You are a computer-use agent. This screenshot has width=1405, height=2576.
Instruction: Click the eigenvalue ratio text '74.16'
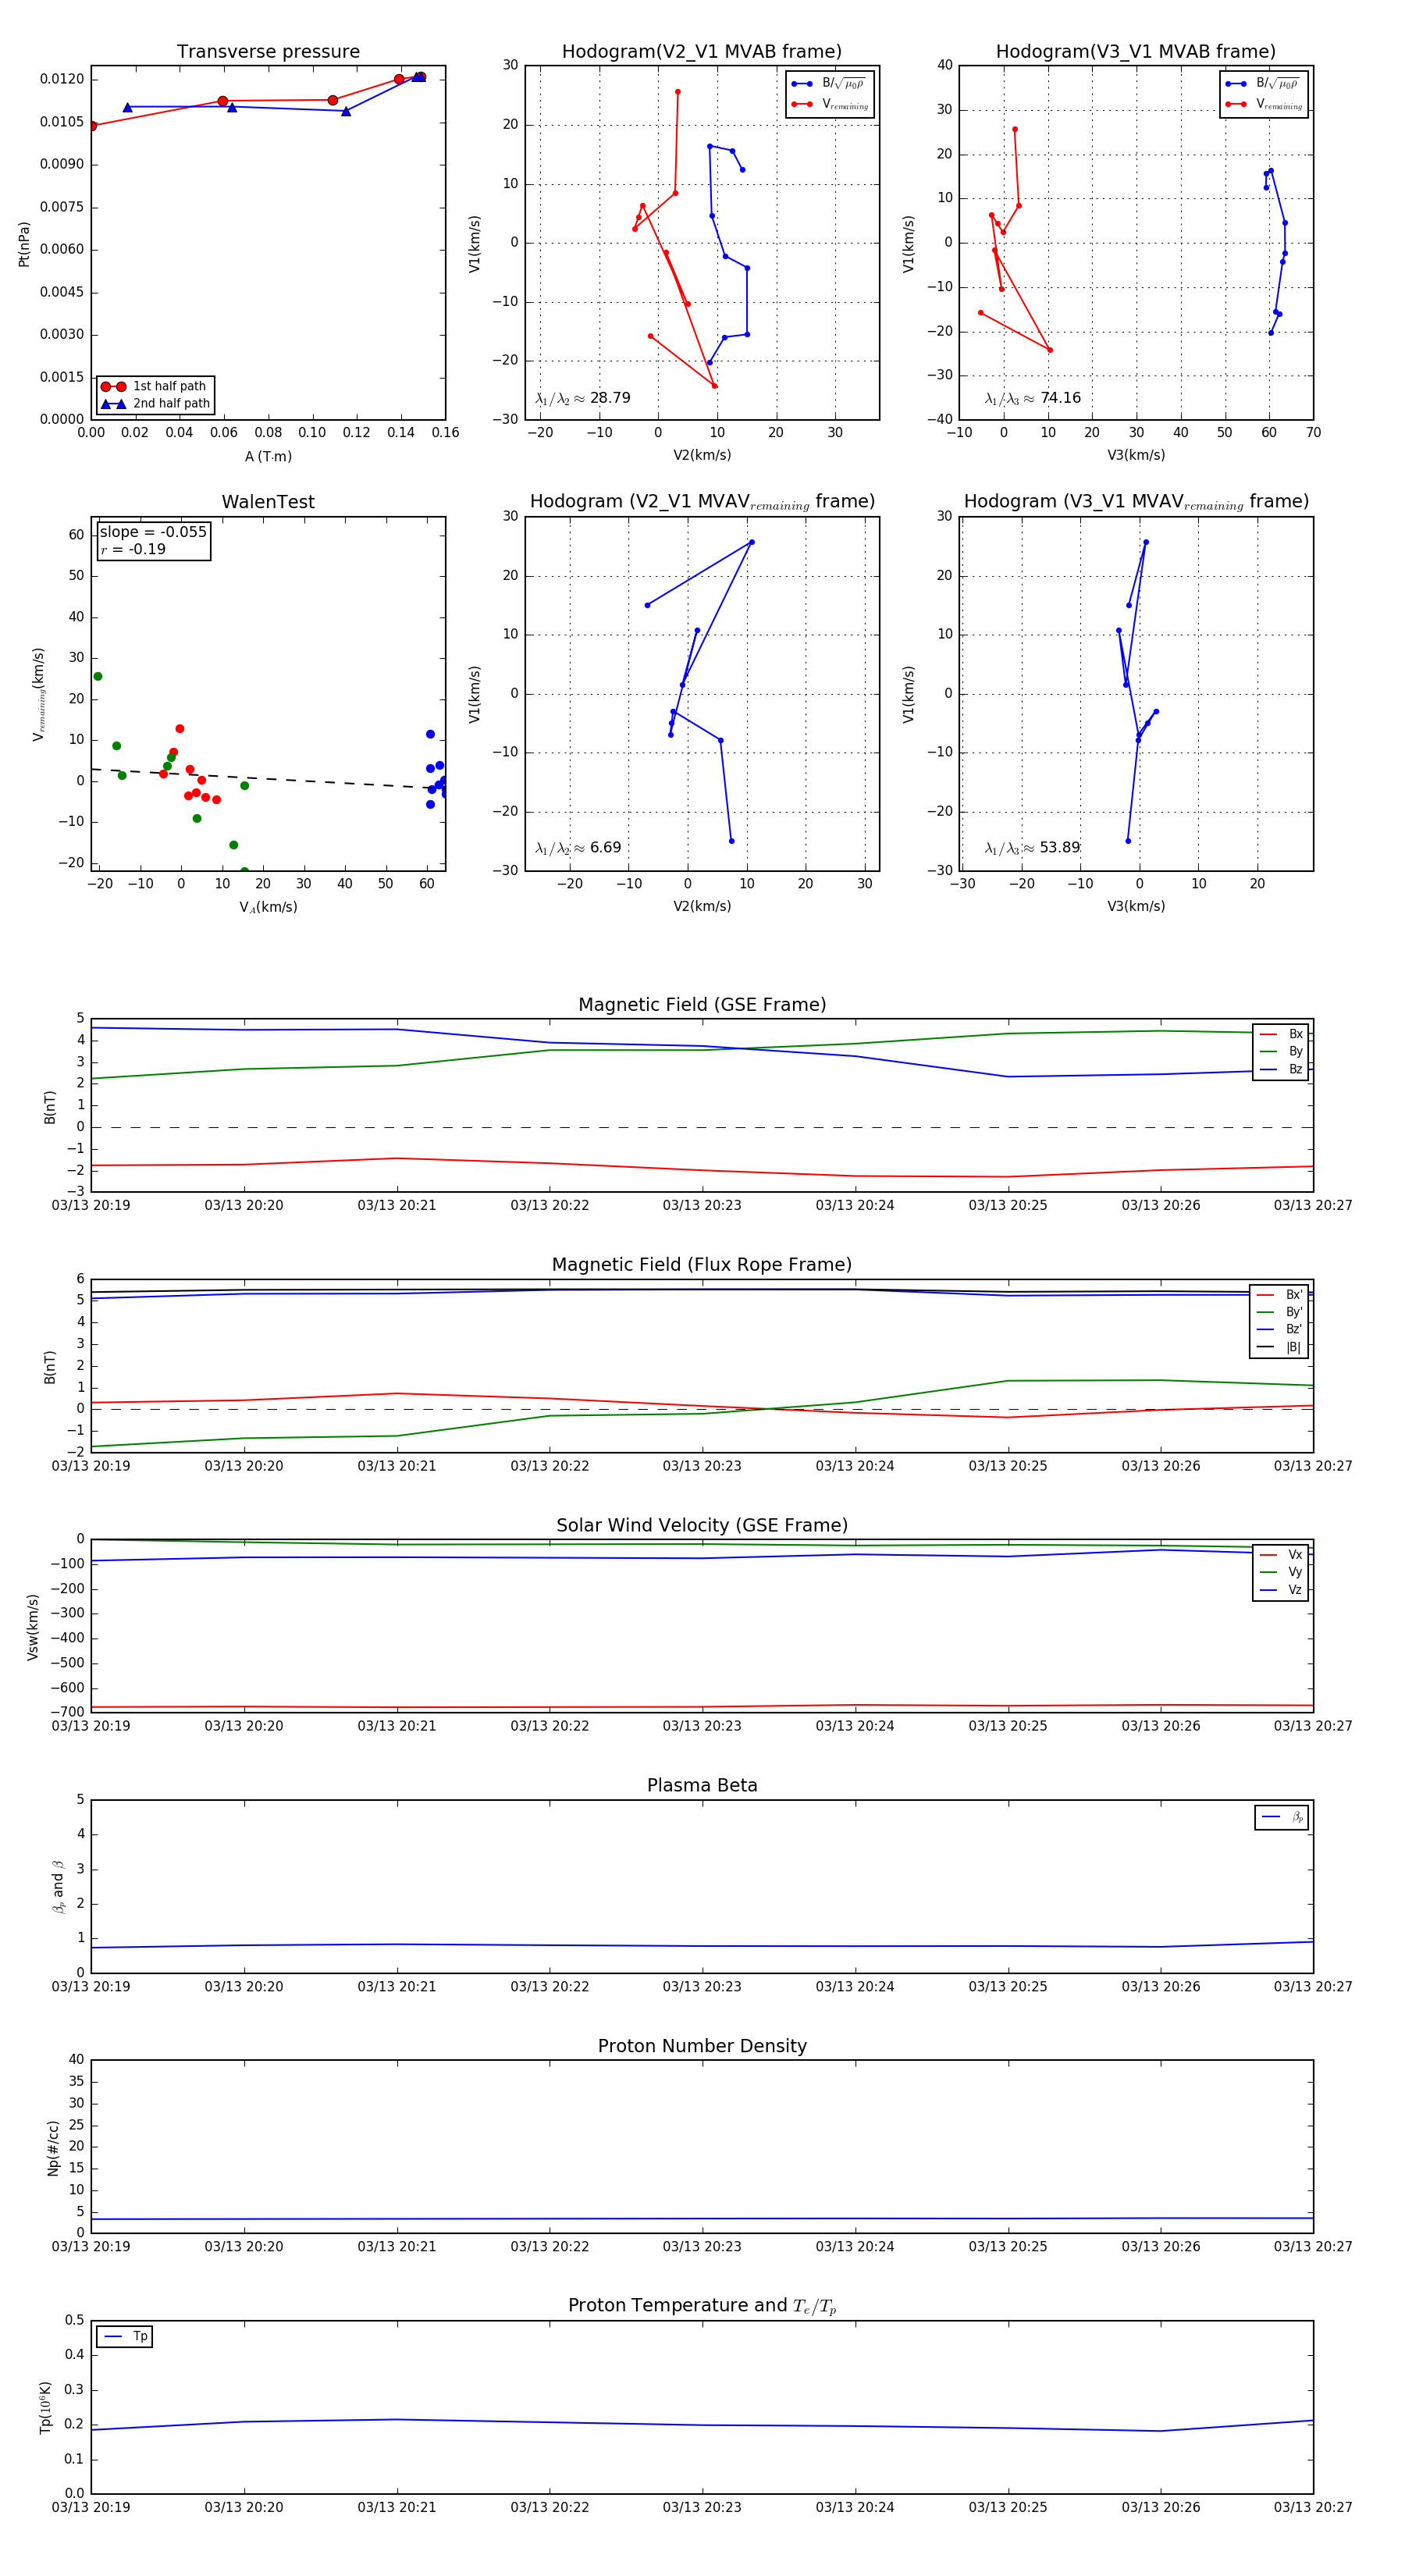pyautogui.click(x=1060, y=398)
